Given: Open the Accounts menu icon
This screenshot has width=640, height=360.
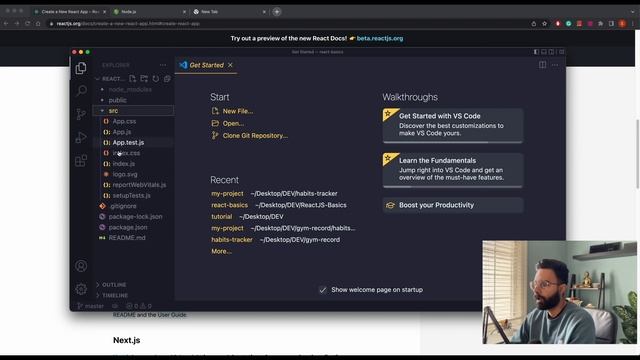Looking at the screenshot, I should pyautogui.click(x=81, y=266).
